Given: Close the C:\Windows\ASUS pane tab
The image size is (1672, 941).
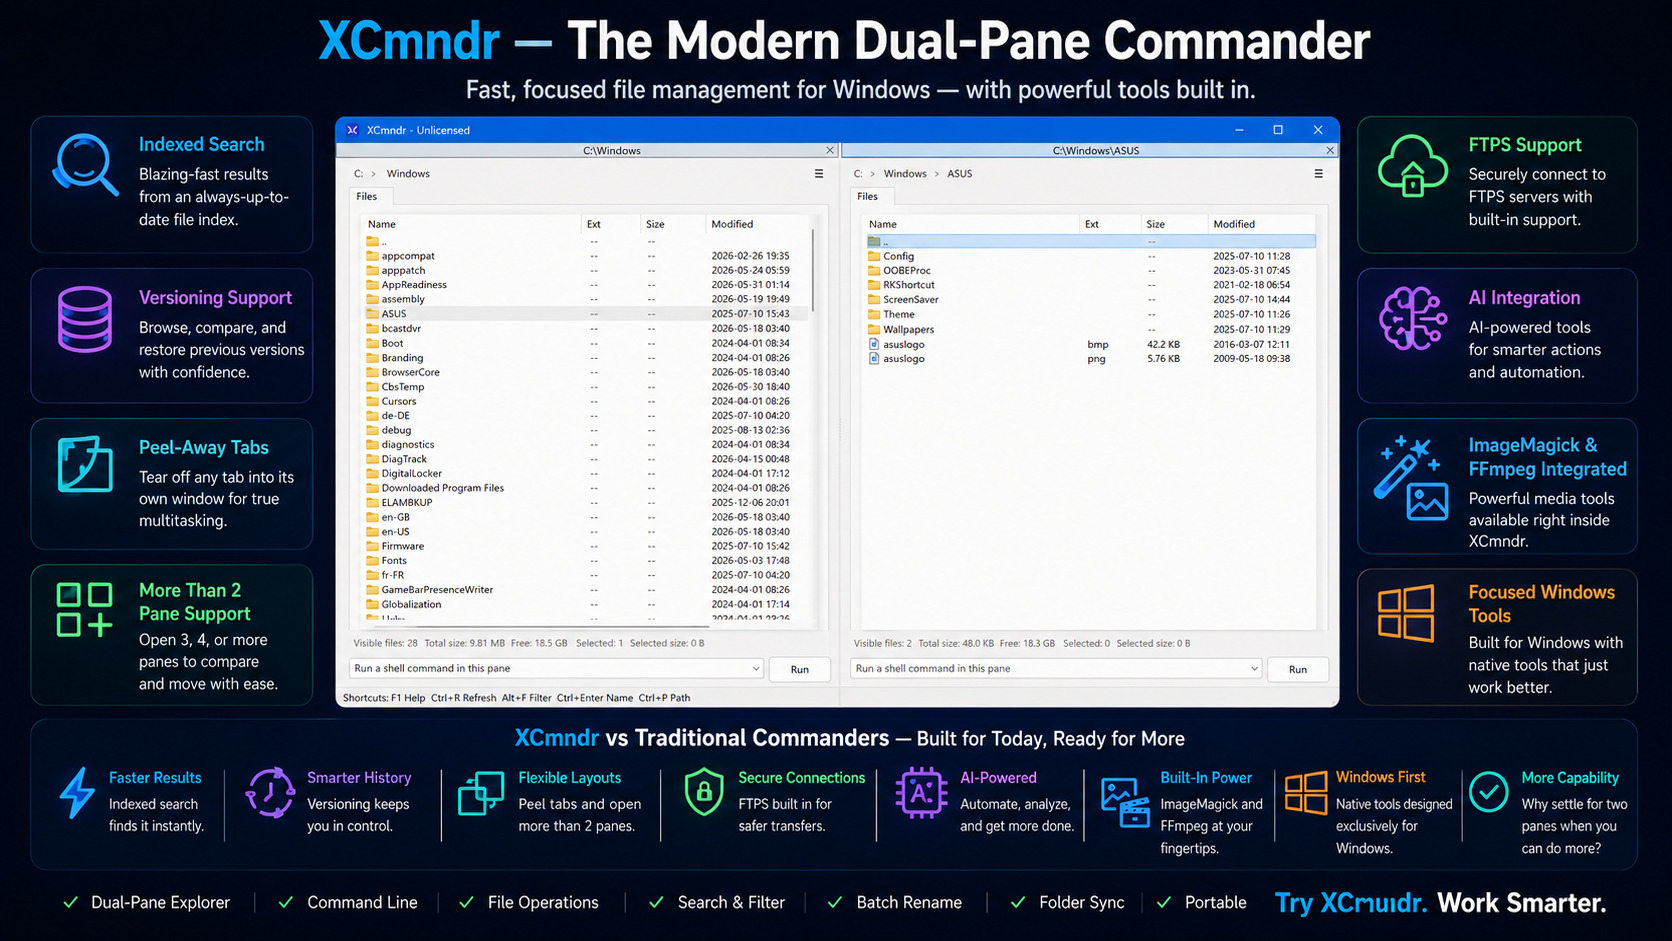Looking at the screenshot, I should point(1330,150).
